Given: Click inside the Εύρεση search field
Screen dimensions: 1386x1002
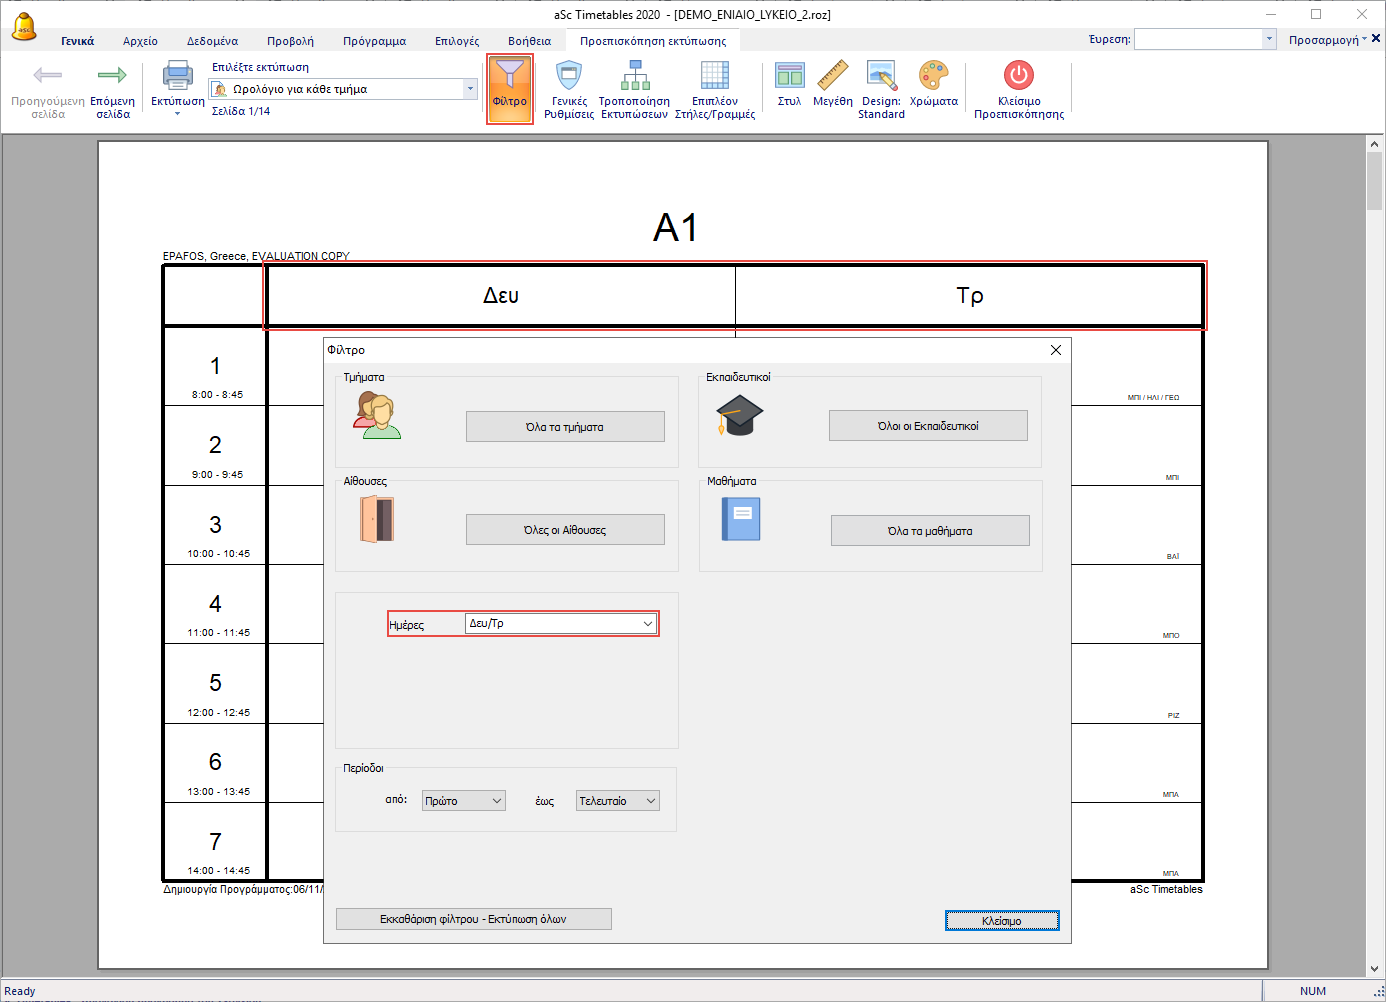Looking at the screenshot, I should [x=1198, y=39].
